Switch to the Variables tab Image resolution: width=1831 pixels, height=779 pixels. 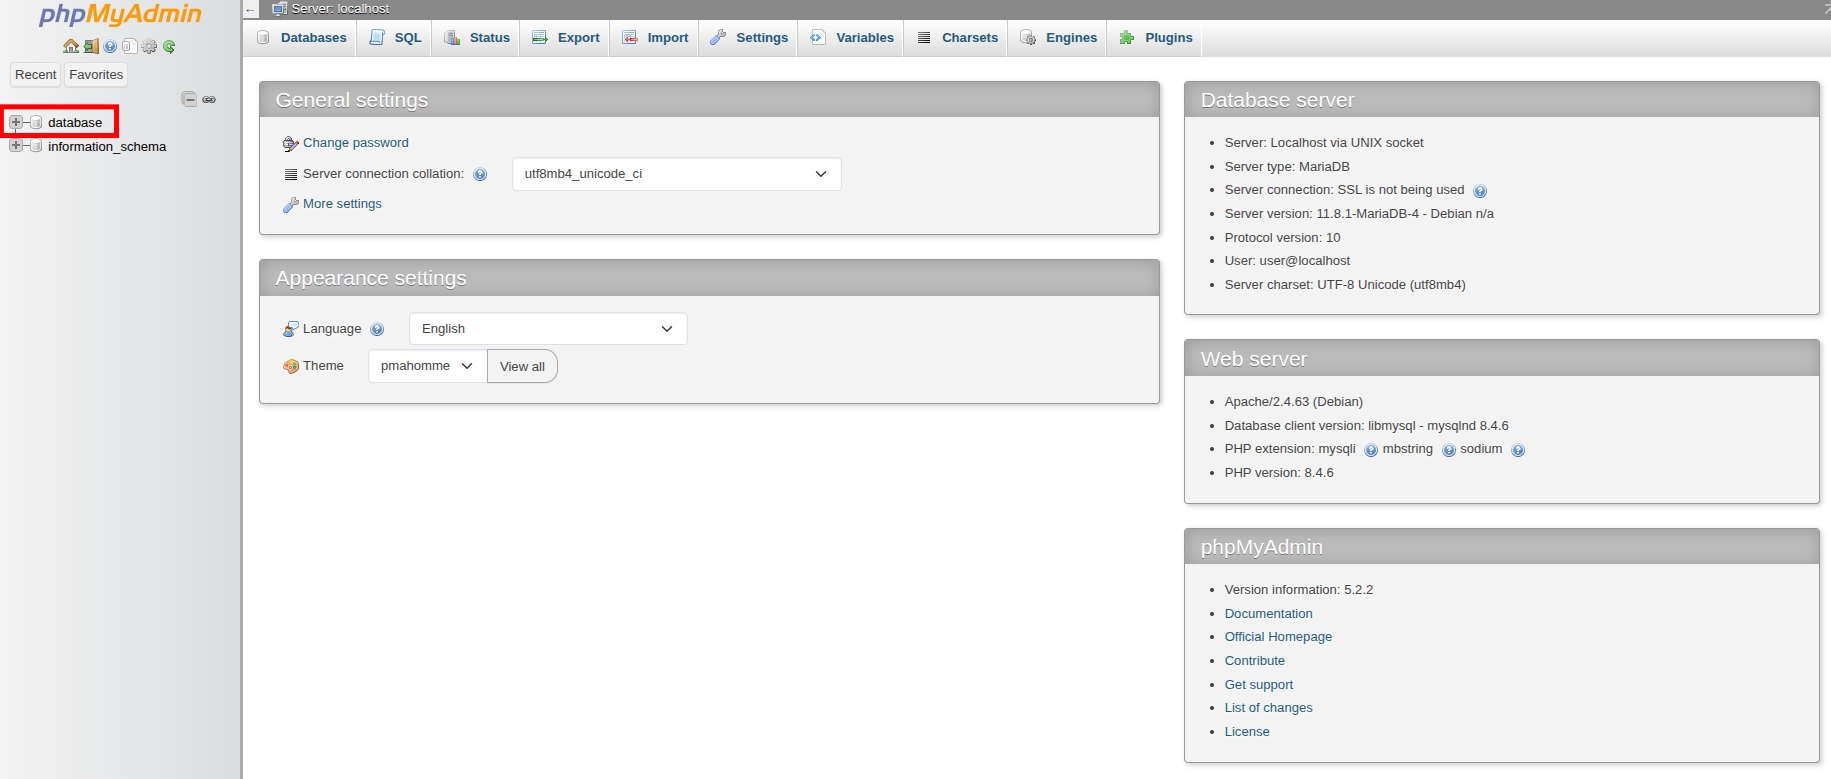click(852, 38)
